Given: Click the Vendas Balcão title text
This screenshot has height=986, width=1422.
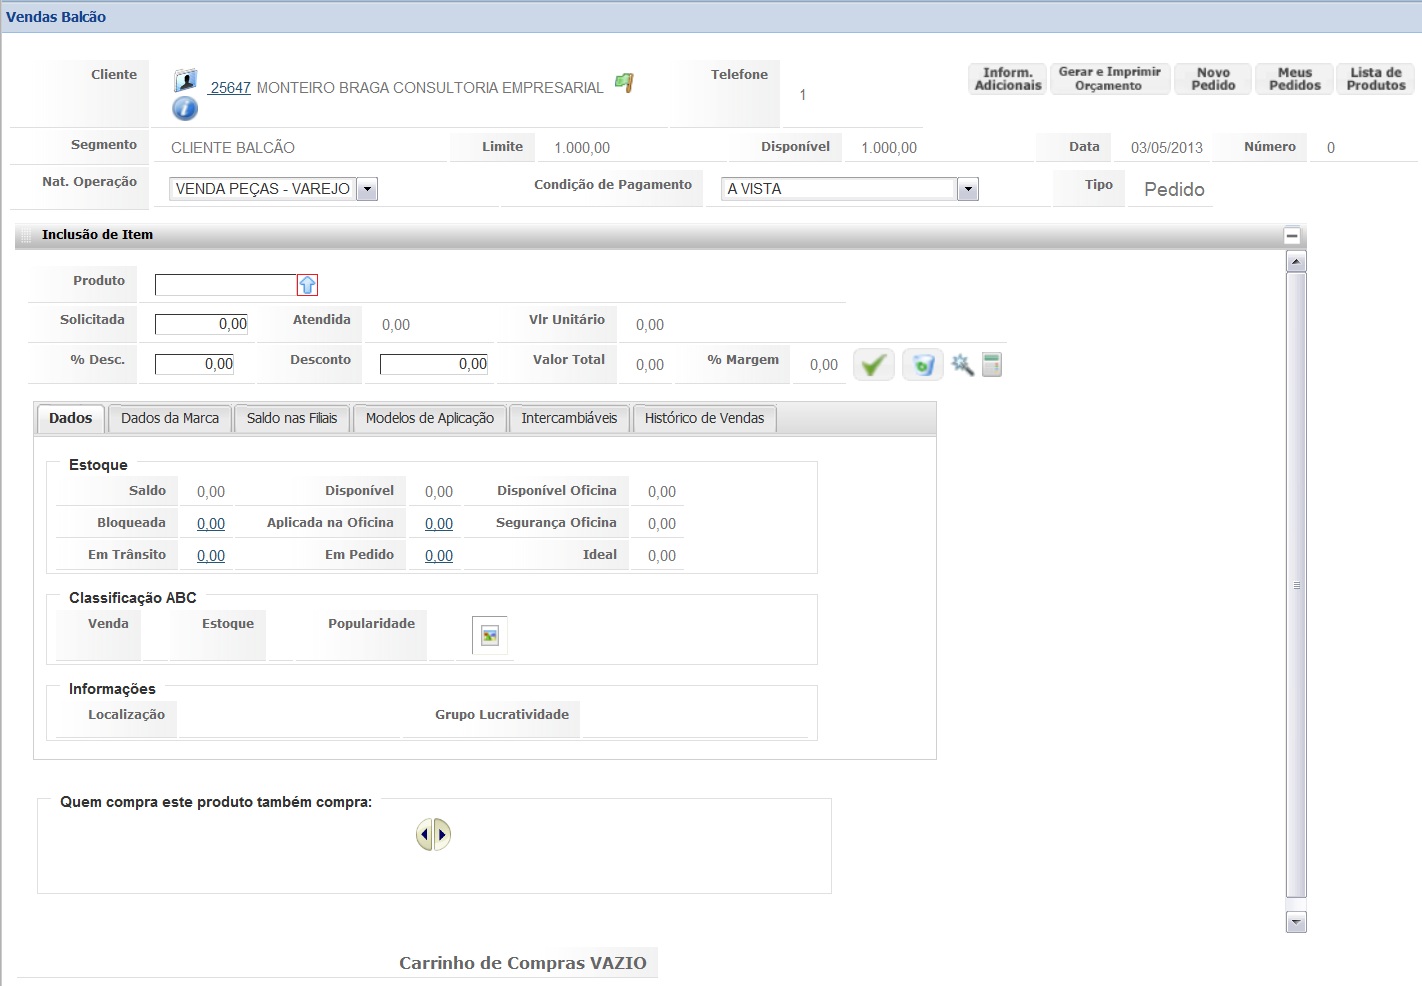Looking at the screenshot, I should [x=56, y=17].
